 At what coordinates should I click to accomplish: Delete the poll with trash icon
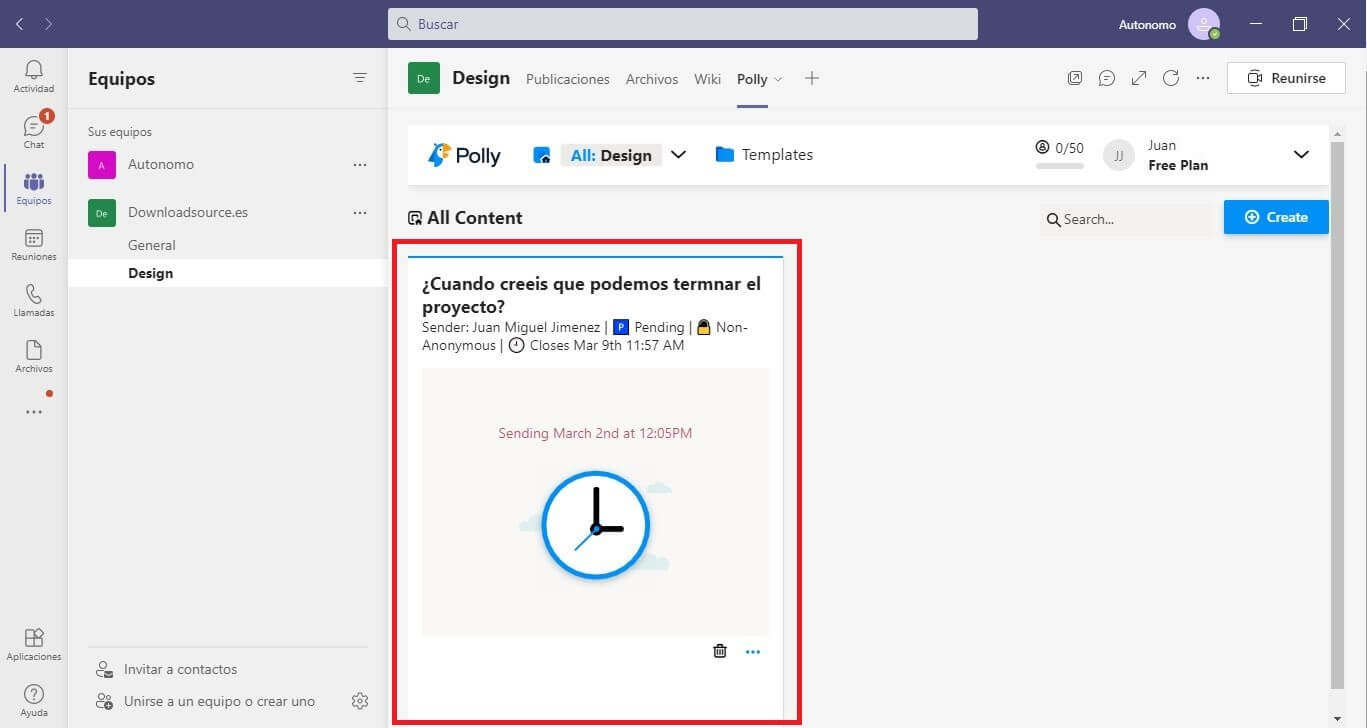point(720,651)
